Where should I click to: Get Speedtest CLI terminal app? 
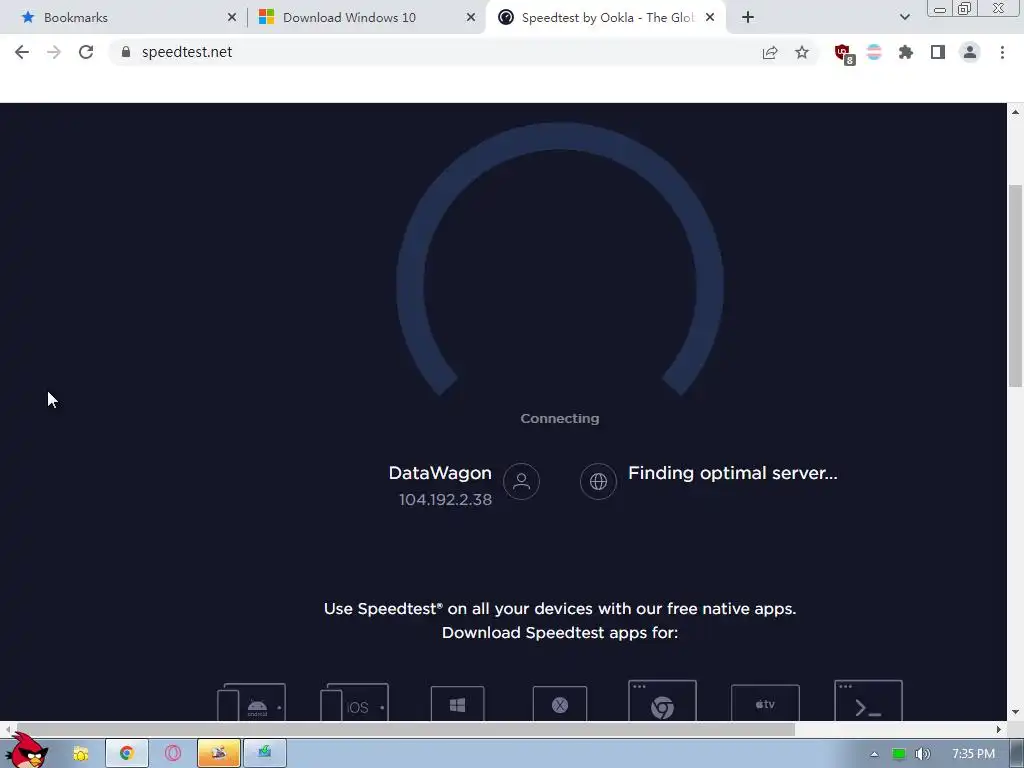coord(869,701)
